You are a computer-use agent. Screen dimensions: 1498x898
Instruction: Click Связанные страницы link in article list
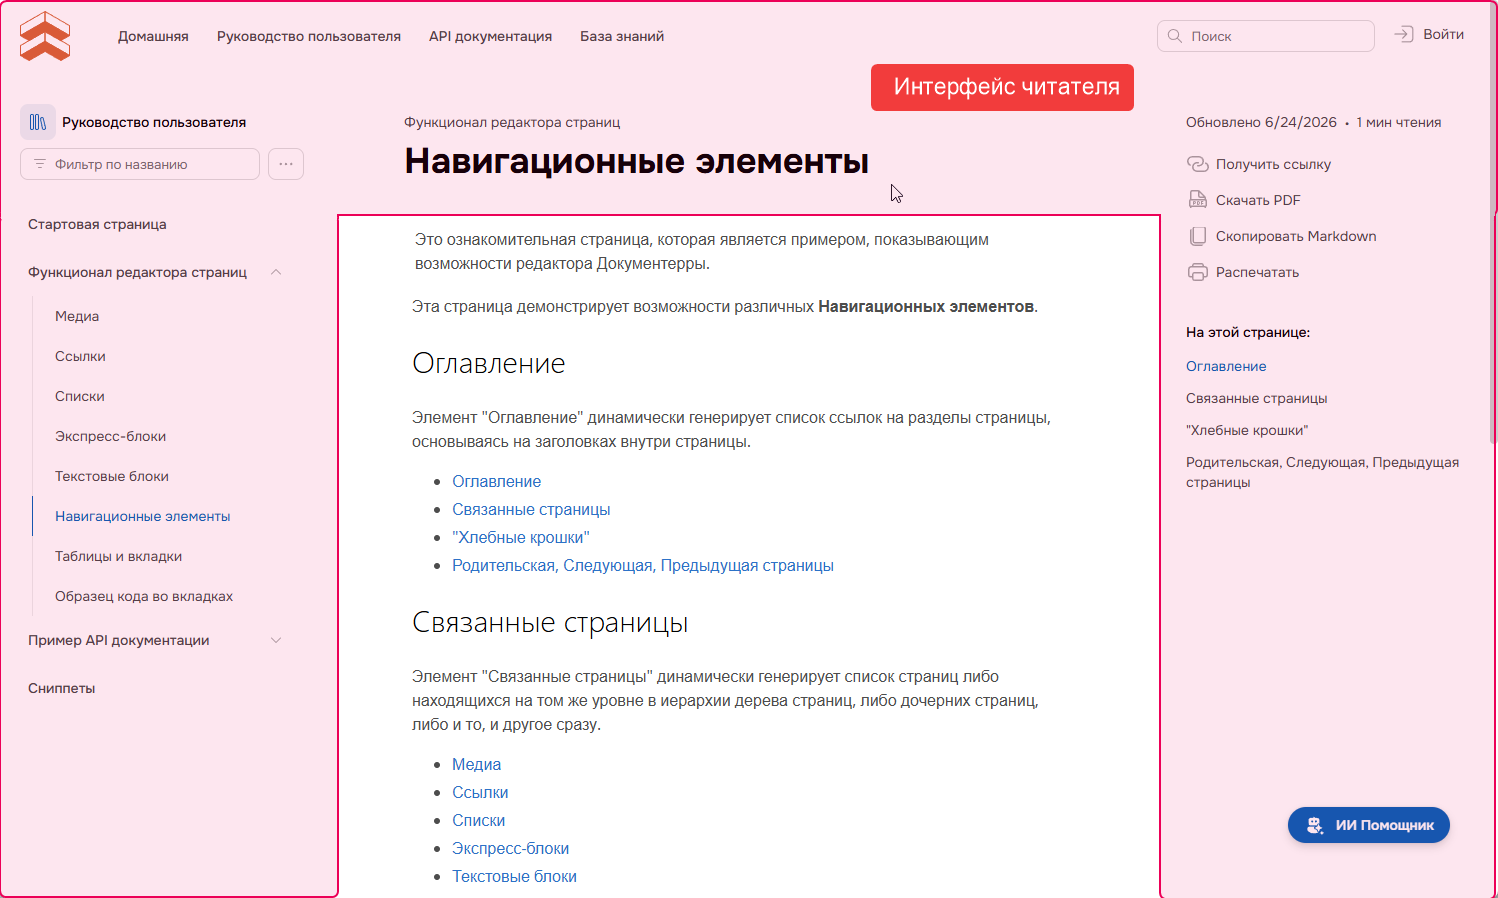coord(531,509)
